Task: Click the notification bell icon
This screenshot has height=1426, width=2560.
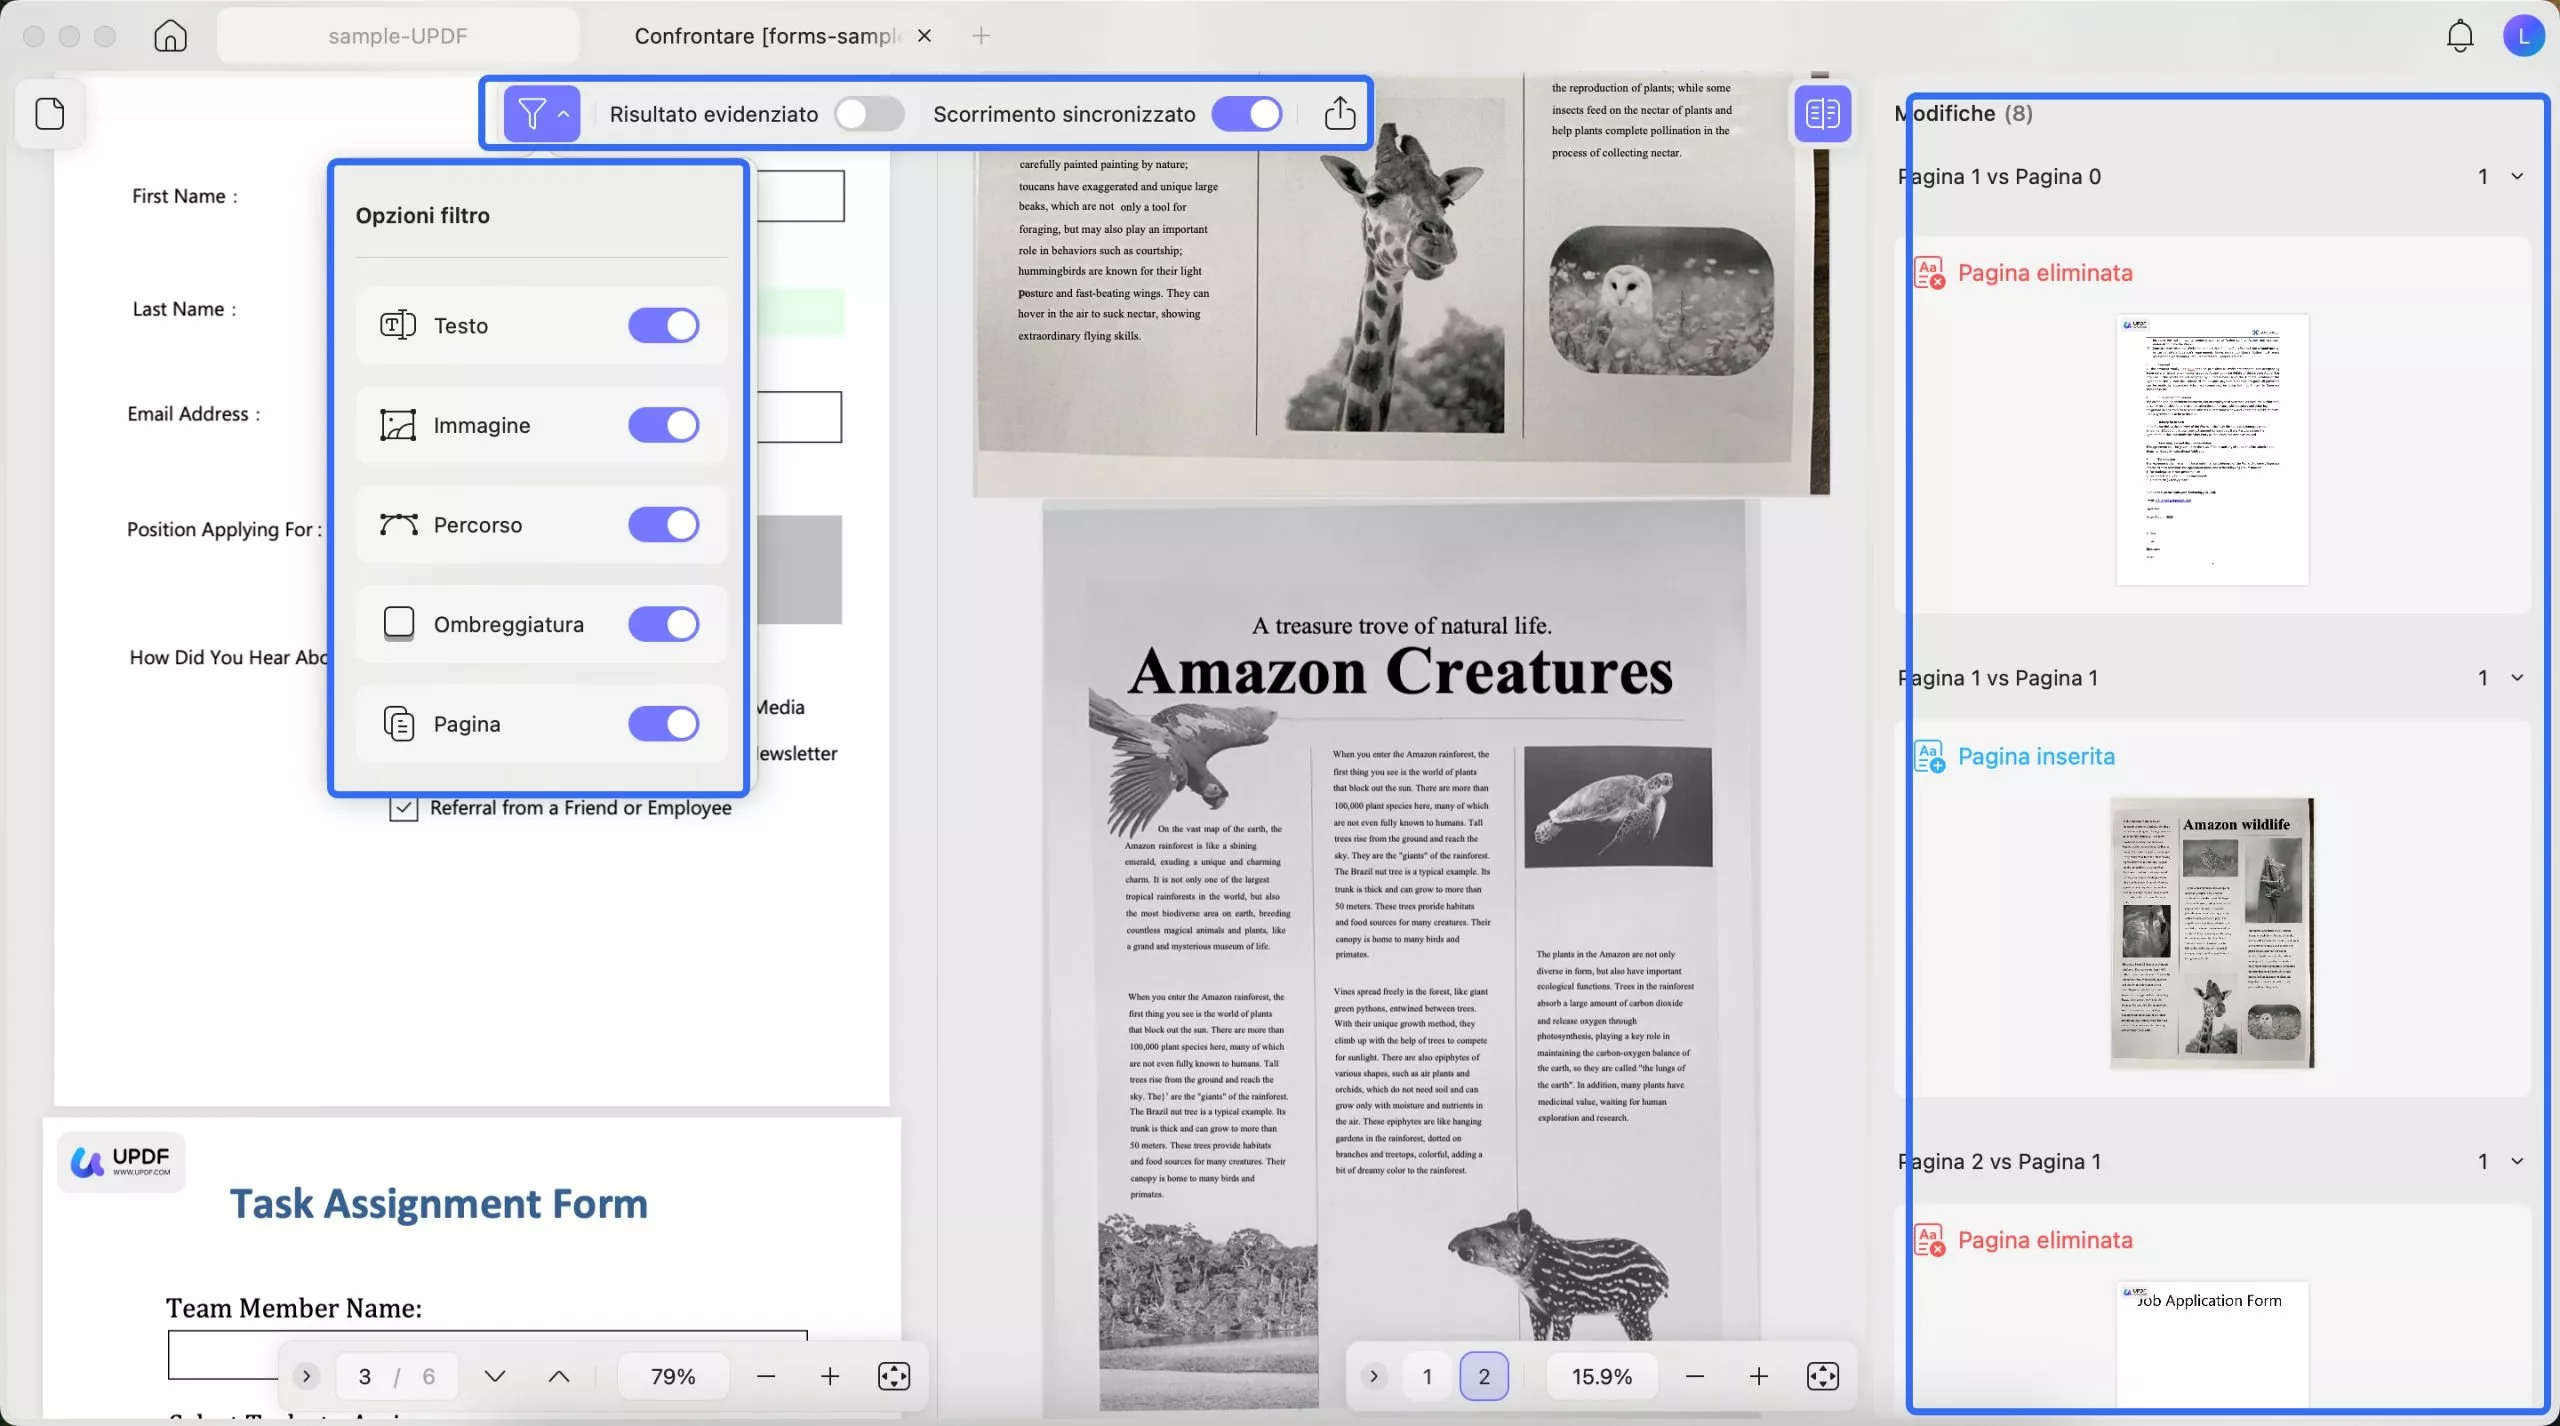Action: [x=2459, y=36]
